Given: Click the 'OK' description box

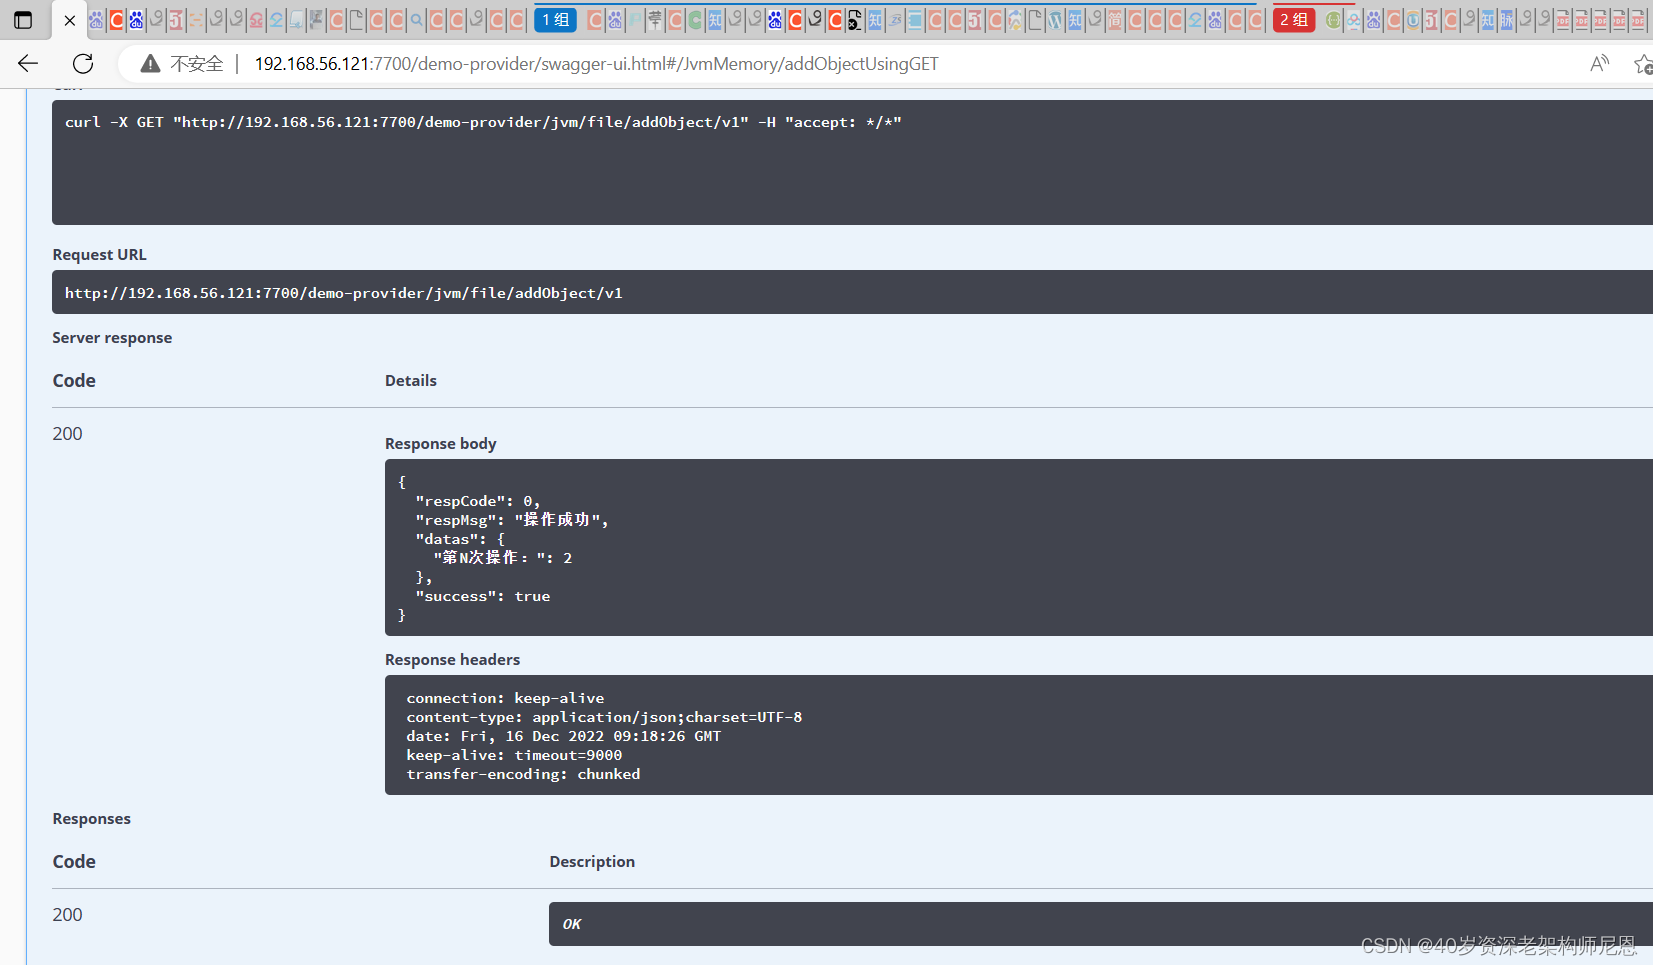Looking at the screenshot, I should (x=1100, y=924).
